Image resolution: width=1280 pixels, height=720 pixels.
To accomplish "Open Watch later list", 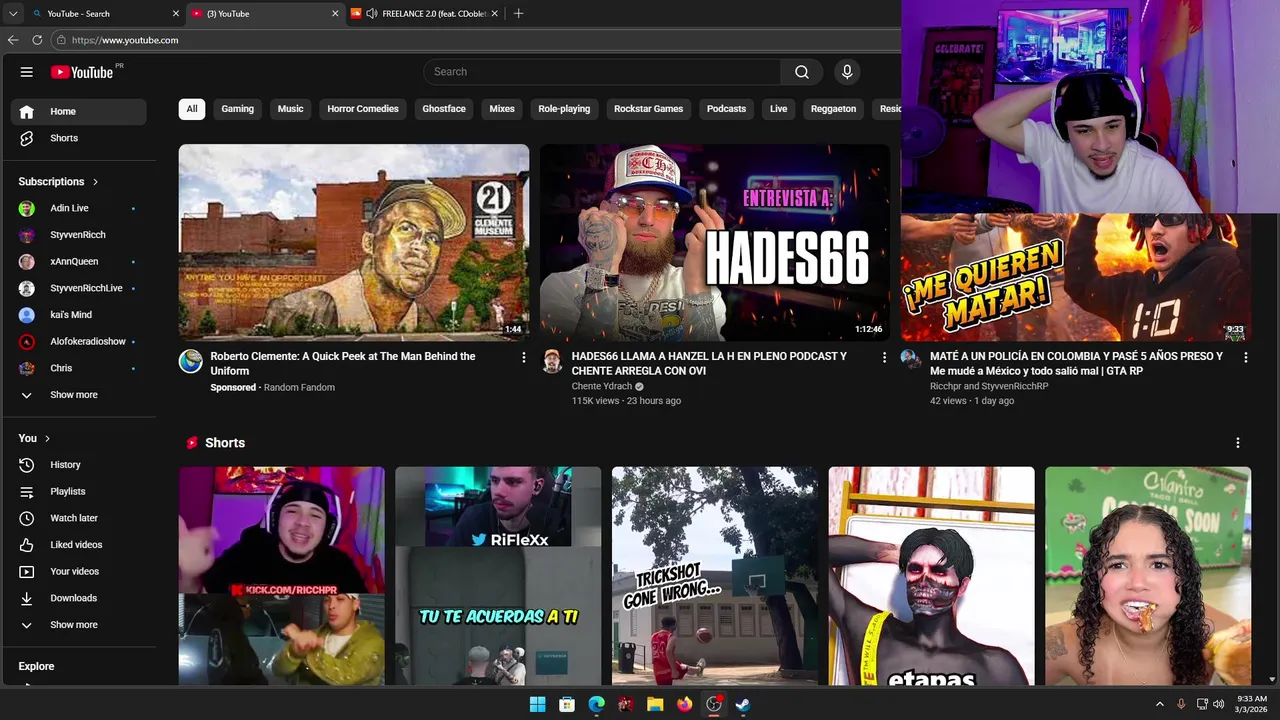I will [x=79, y=518].
